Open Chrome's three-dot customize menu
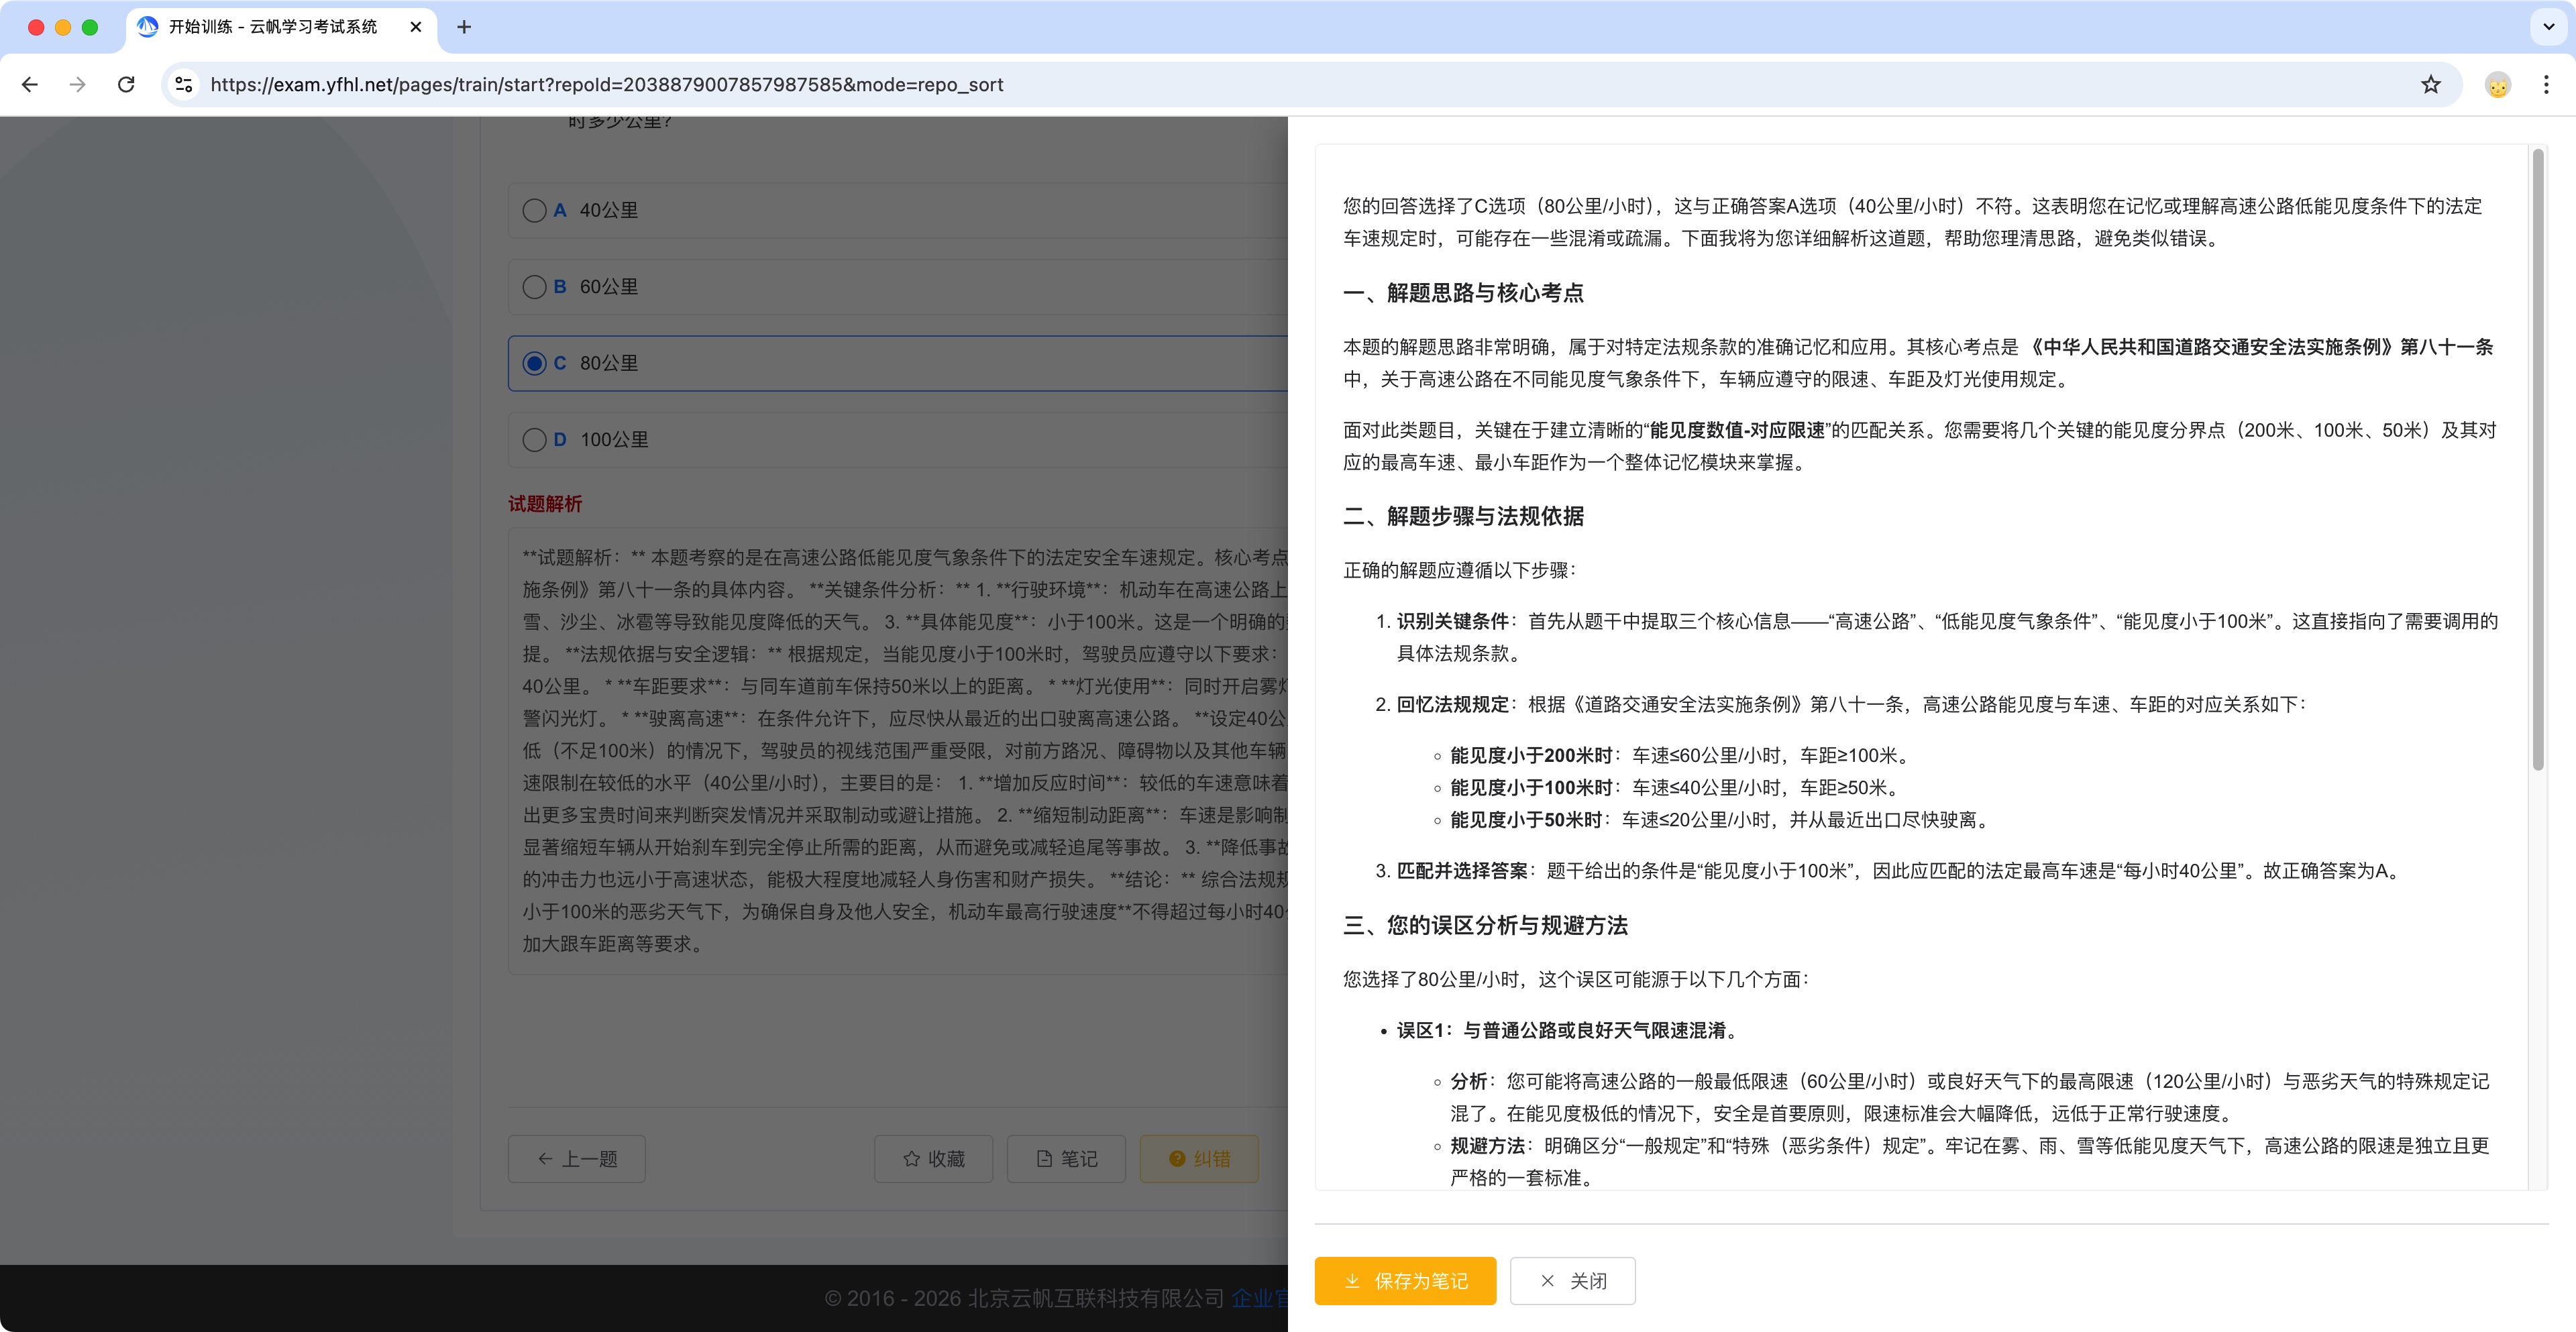Image resolution: width=2576 pixels, height=1332 pixels. coord(2546,84)
